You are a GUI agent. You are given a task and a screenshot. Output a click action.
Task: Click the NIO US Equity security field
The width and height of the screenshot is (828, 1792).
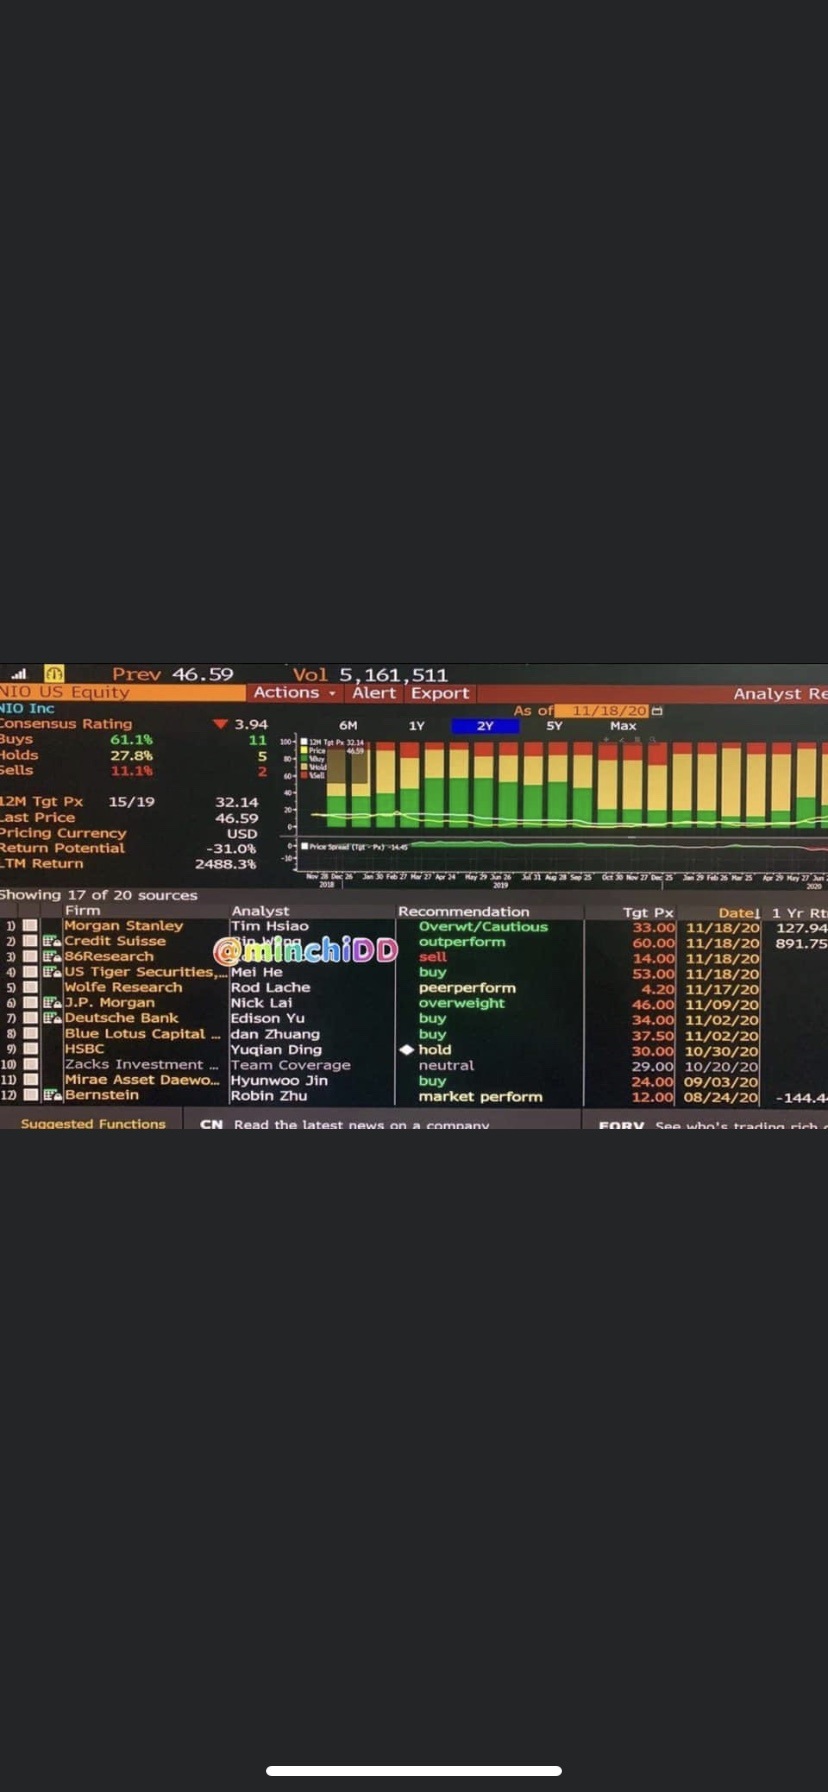tap(122, 692)
